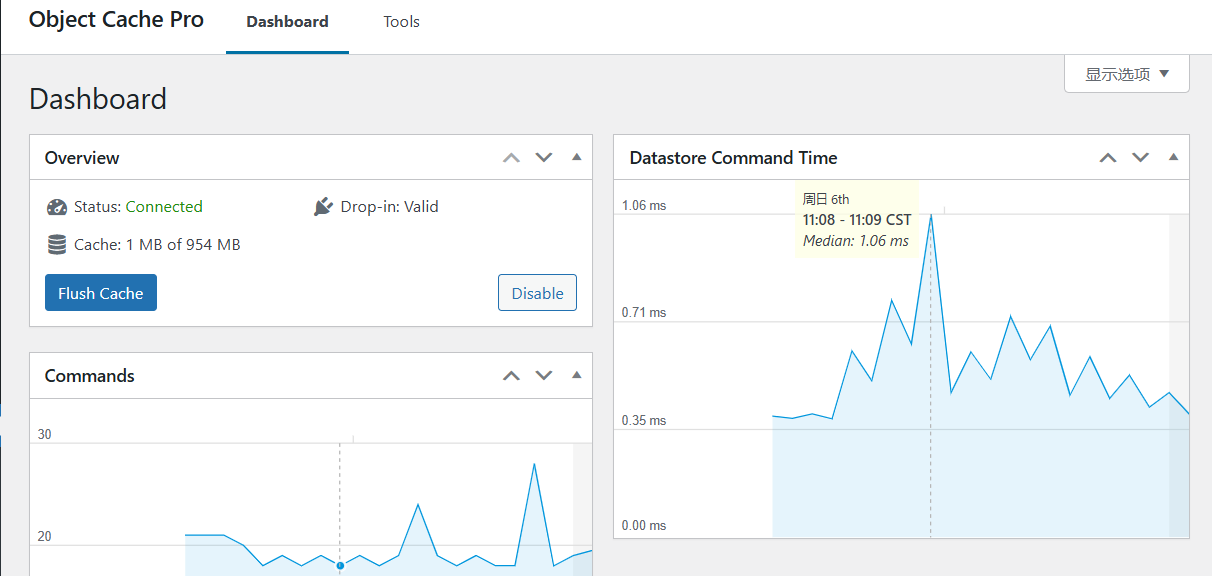Collapse the Commands panel with triangle toggle
This screenshot has height=576, width=1212.
coord(576,375)
